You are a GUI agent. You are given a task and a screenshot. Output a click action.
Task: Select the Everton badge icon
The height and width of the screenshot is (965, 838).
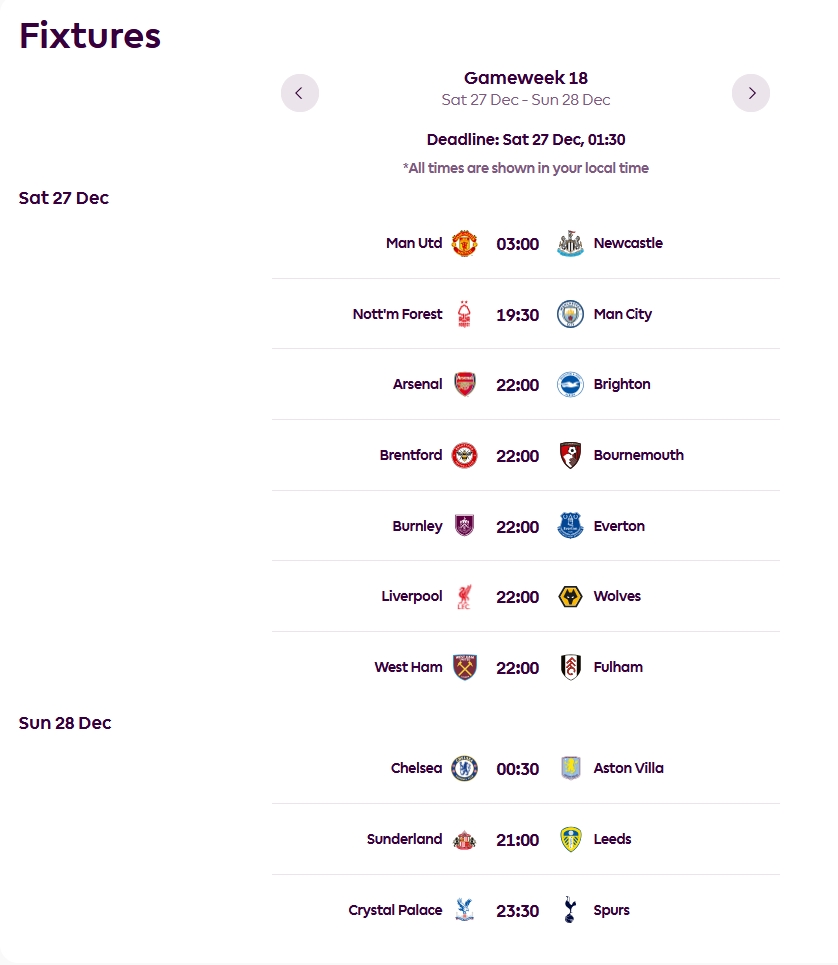(x=570, y=526)
